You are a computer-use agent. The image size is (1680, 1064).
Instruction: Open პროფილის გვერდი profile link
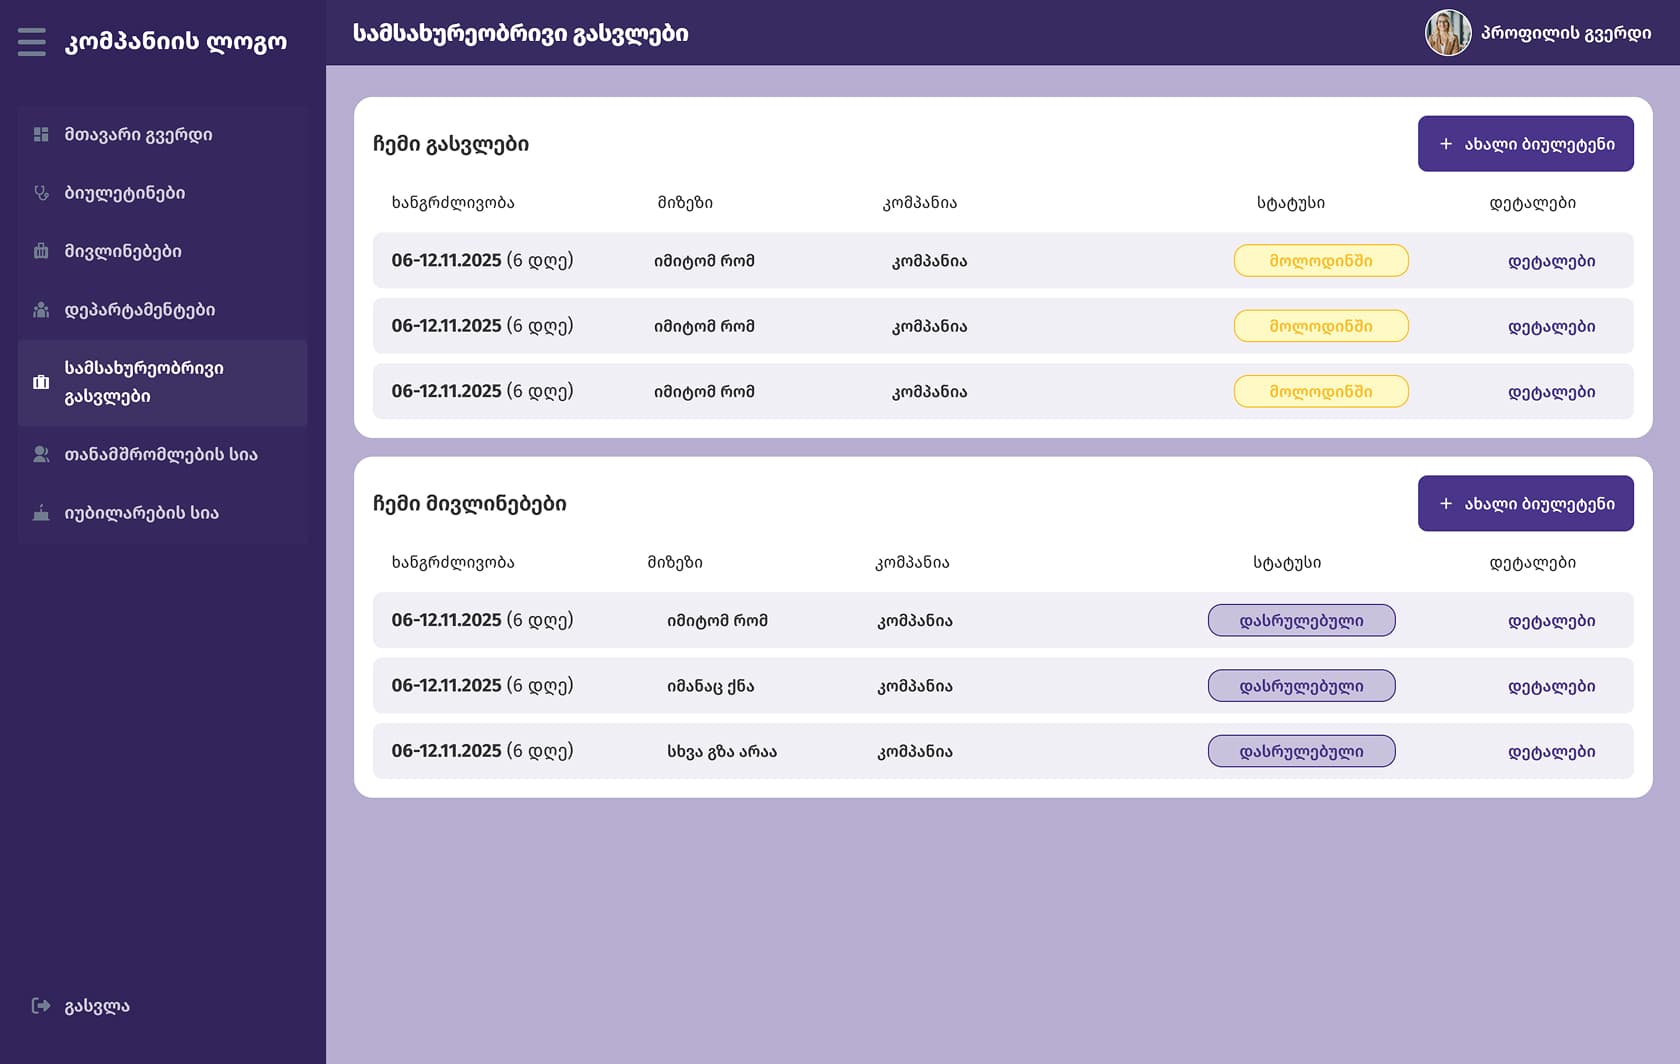tap(1566, 33)
